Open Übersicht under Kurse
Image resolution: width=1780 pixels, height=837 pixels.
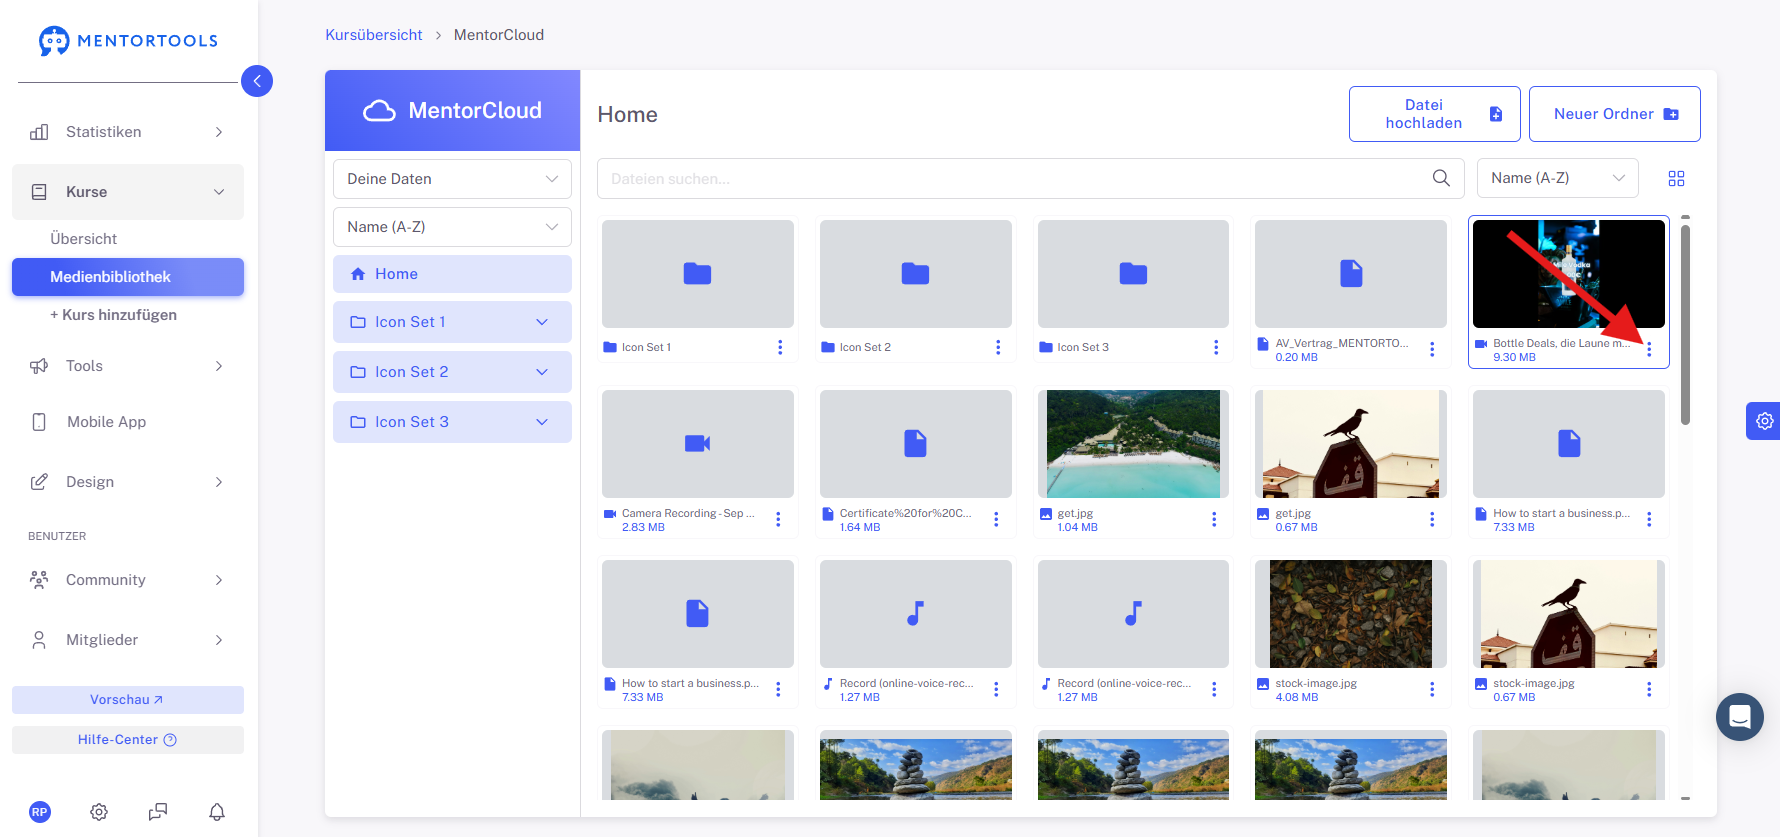(x=84, y=239)
